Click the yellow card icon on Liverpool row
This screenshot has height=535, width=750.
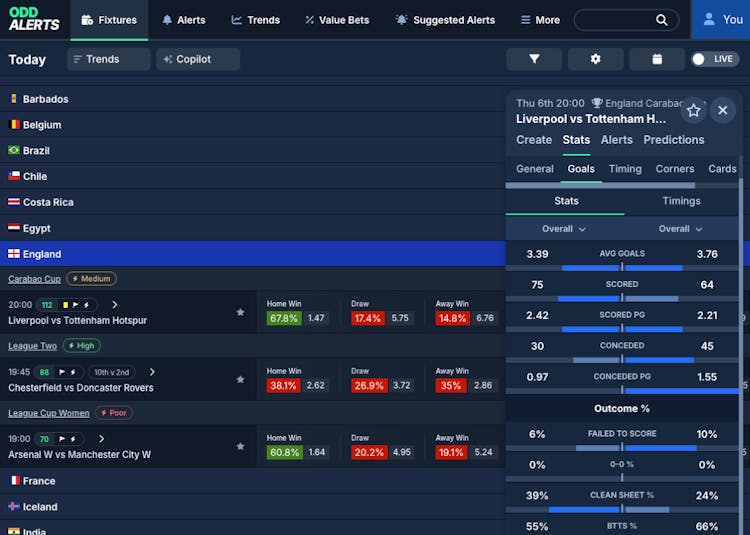point(66,305)
